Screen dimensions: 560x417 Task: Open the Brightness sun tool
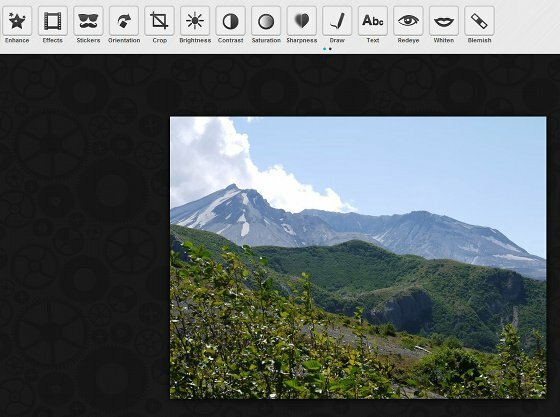(x=195, y=21)
